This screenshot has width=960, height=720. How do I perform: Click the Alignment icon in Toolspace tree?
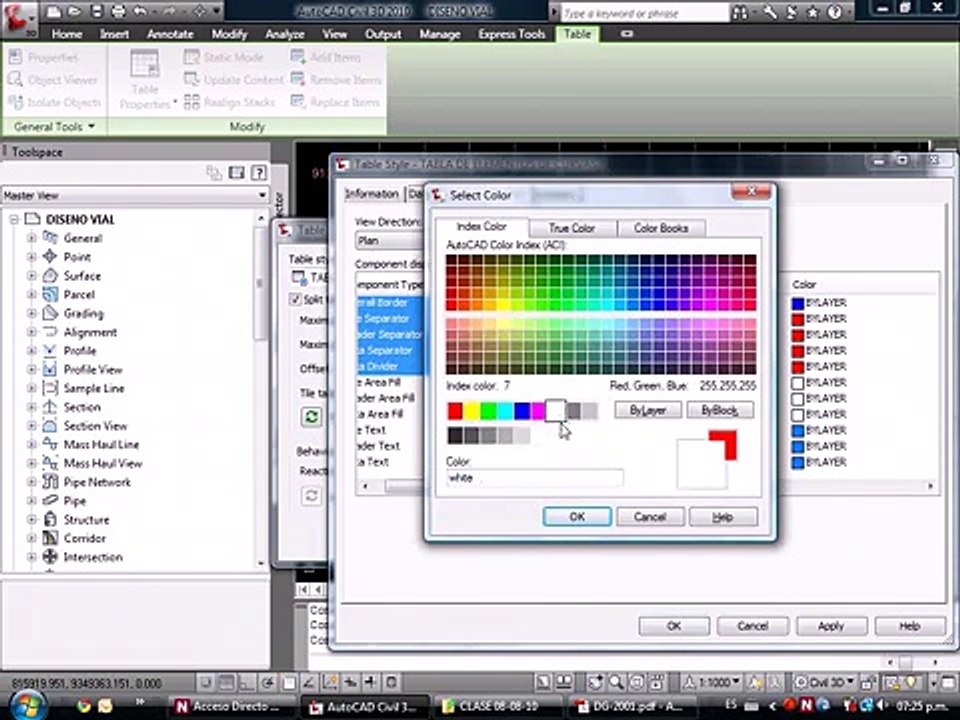(x=50, y=332)
